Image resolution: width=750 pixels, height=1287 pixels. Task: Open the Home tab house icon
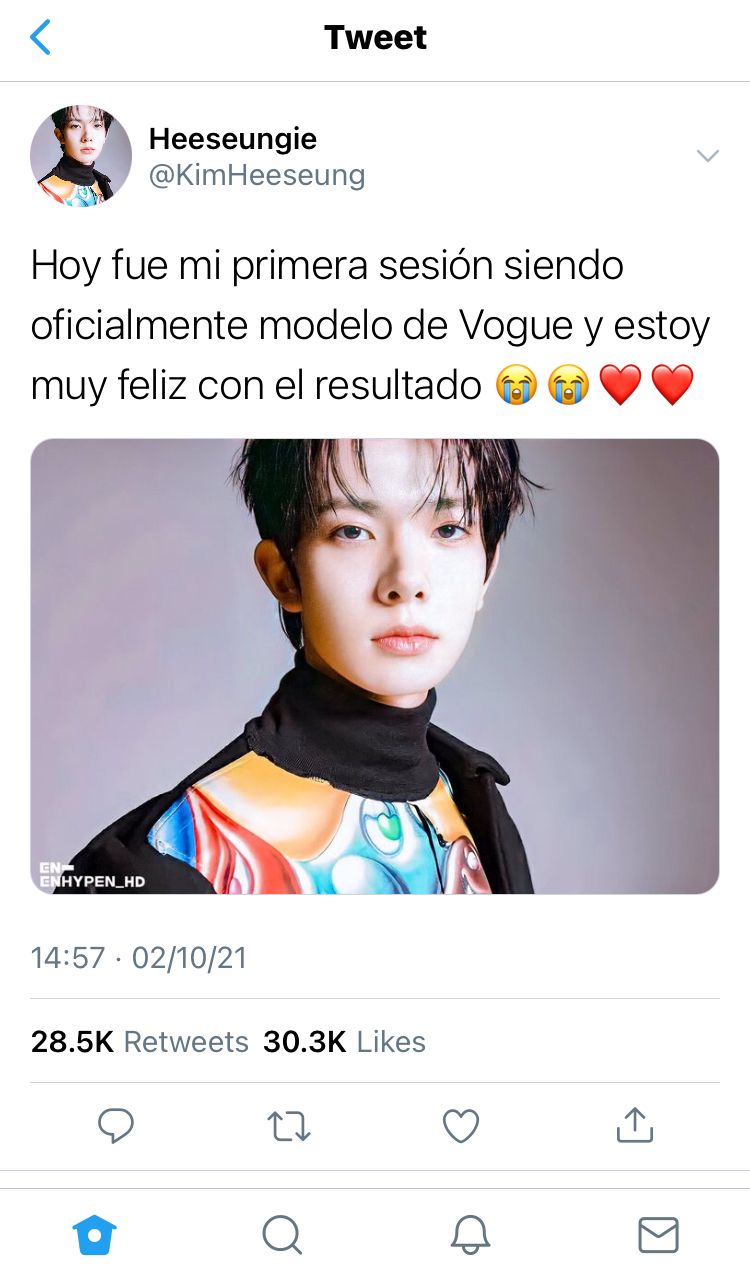(95, 1236)
